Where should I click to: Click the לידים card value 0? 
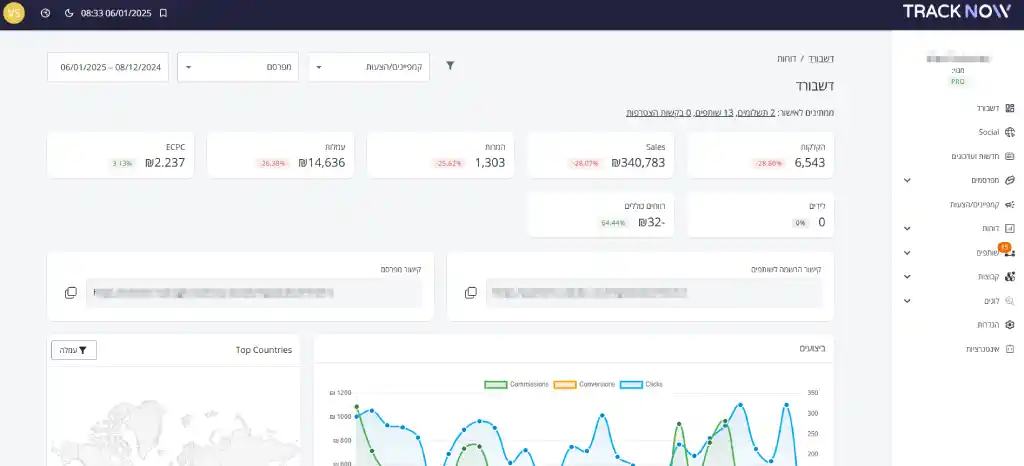[822, 223]
